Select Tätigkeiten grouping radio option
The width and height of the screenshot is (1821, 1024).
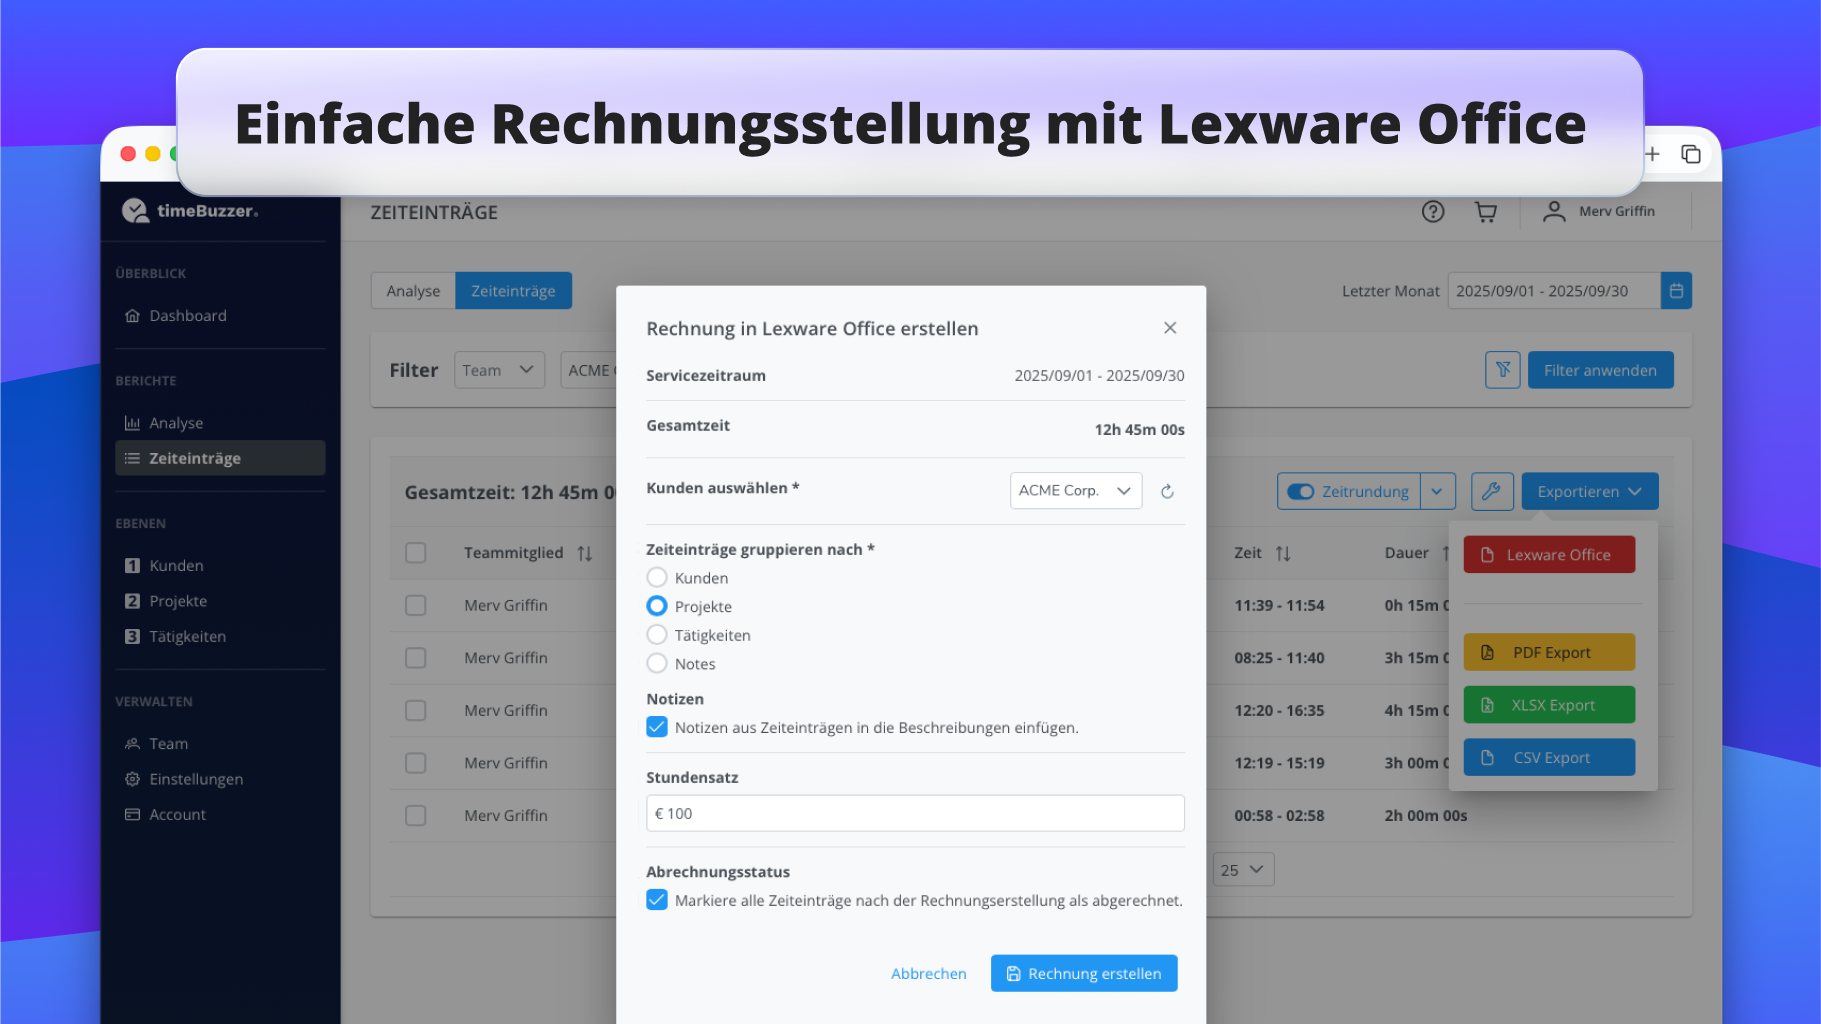657,635
